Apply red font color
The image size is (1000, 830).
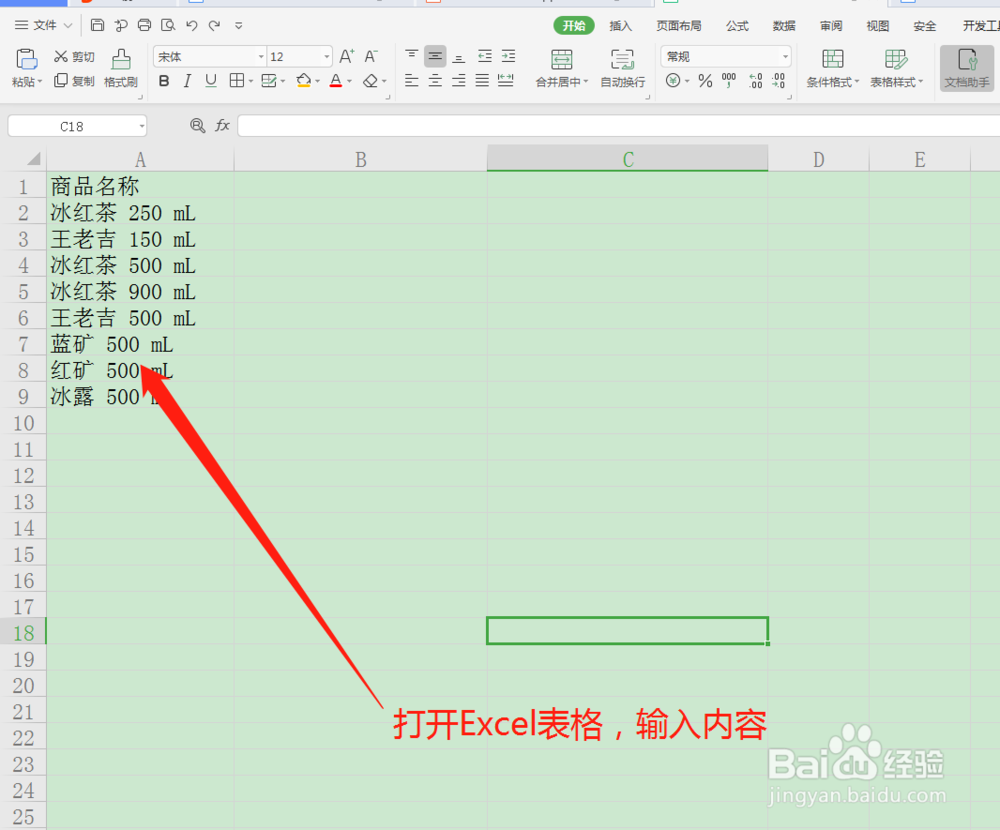pos(336,81)
